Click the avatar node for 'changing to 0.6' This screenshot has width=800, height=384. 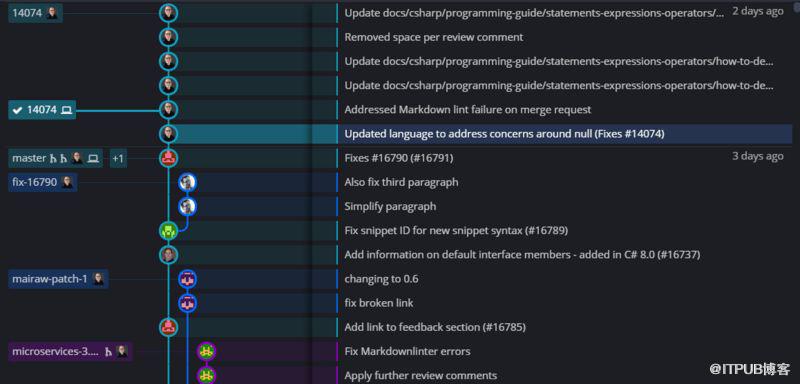click(187, 279)
